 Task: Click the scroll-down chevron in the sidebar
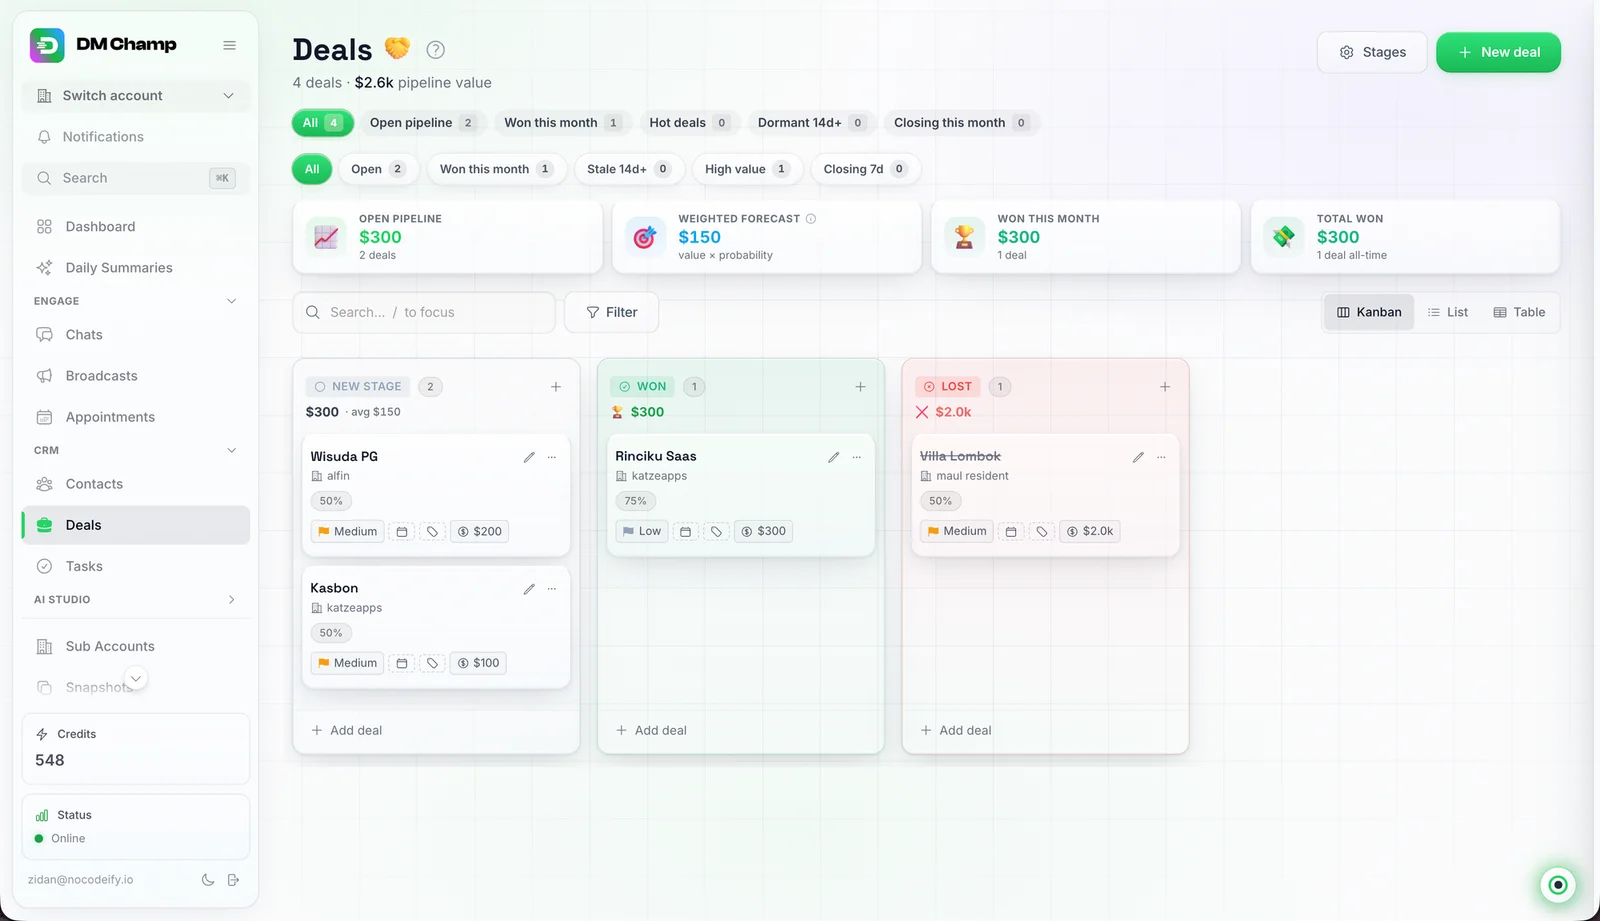click(136, 679)
